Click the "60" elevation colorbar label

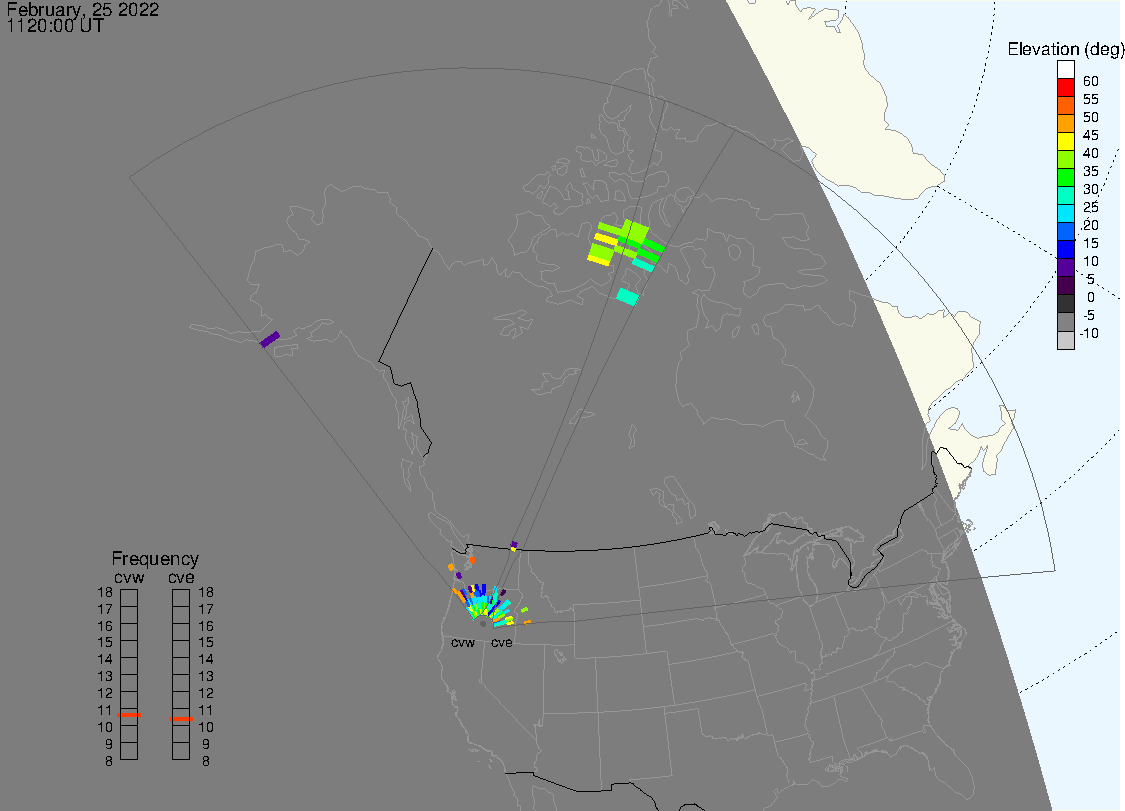coord(1091,81)
